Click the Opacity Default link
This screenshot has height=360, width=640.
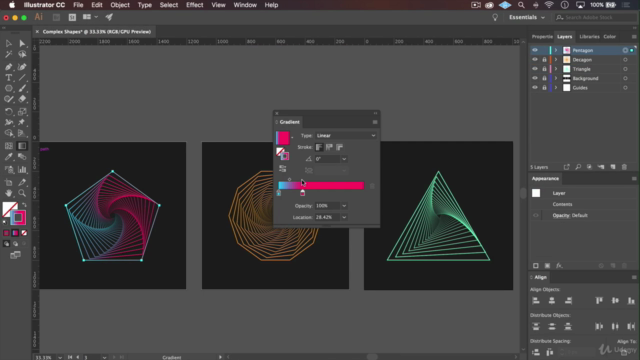(x=570, y=215)
